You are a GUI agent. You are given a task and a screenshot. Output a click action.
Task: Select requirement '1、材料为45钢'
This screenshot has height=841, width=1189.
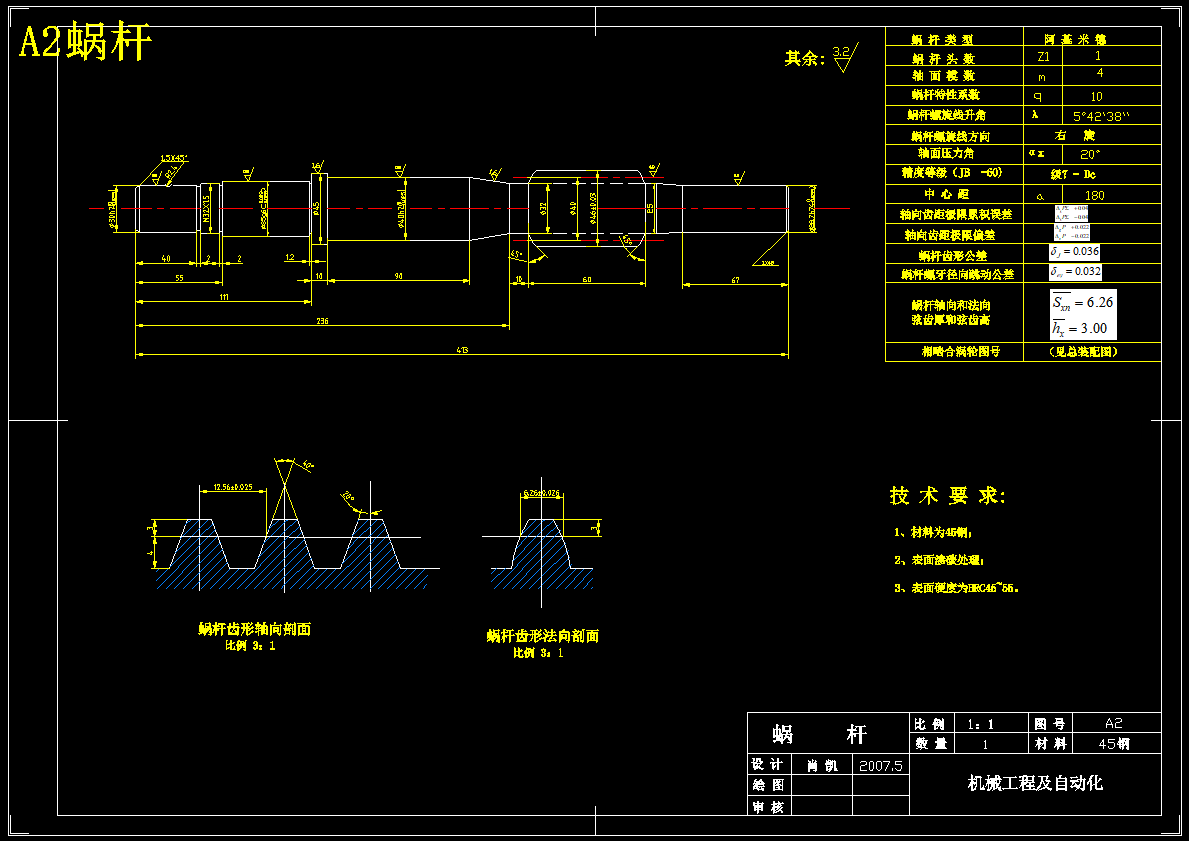click(x=932, y=532)
